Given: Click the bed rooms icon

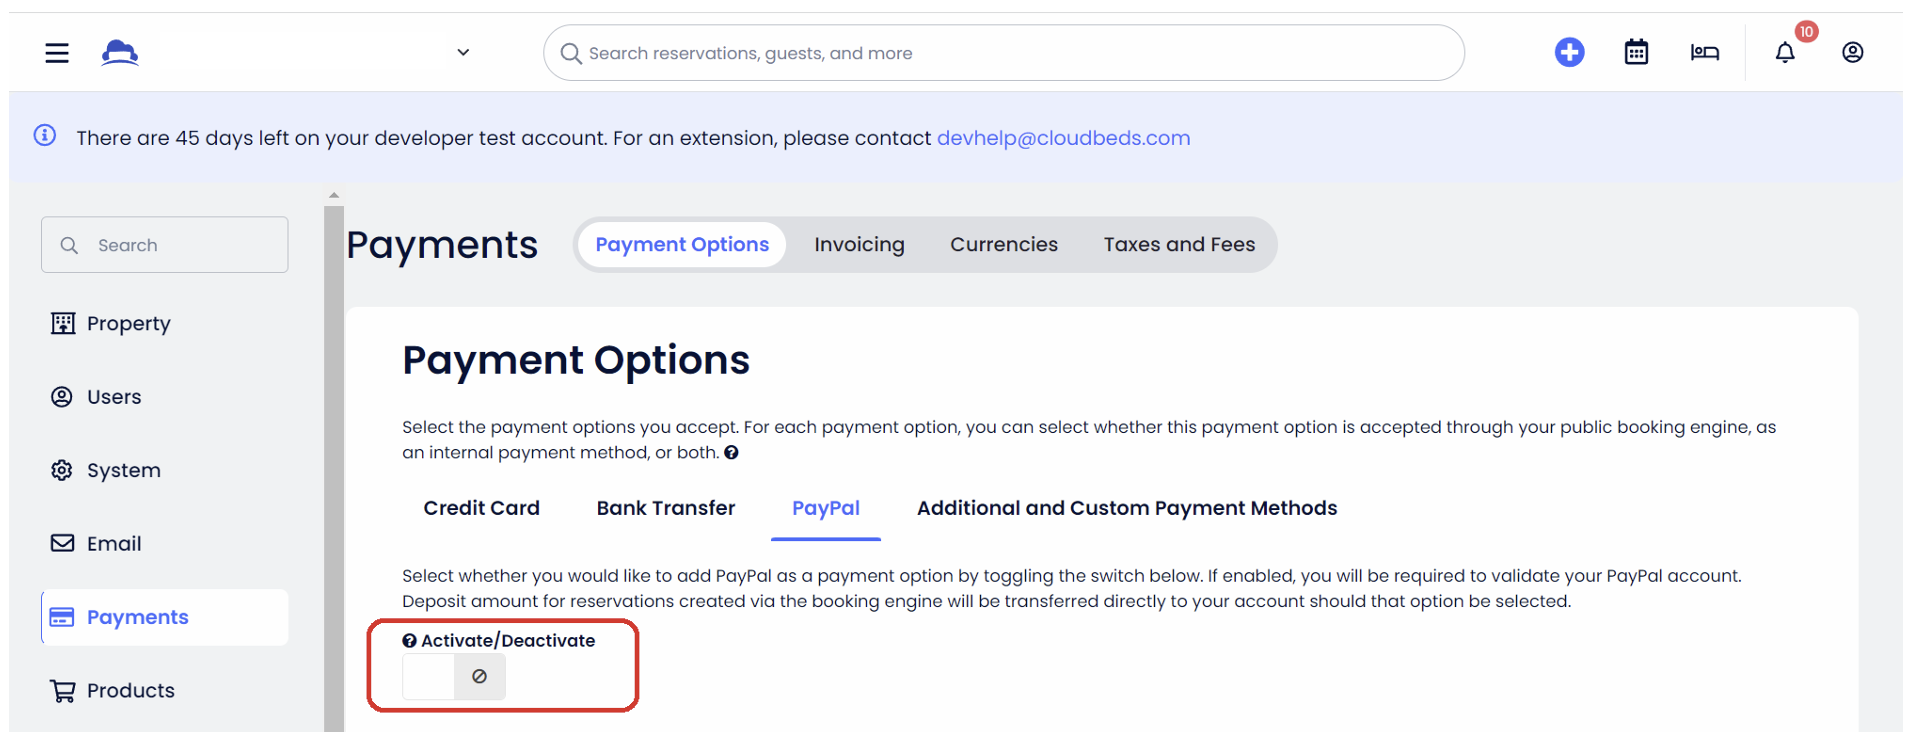Looking at the screenshot, I should pos(1704,52).
